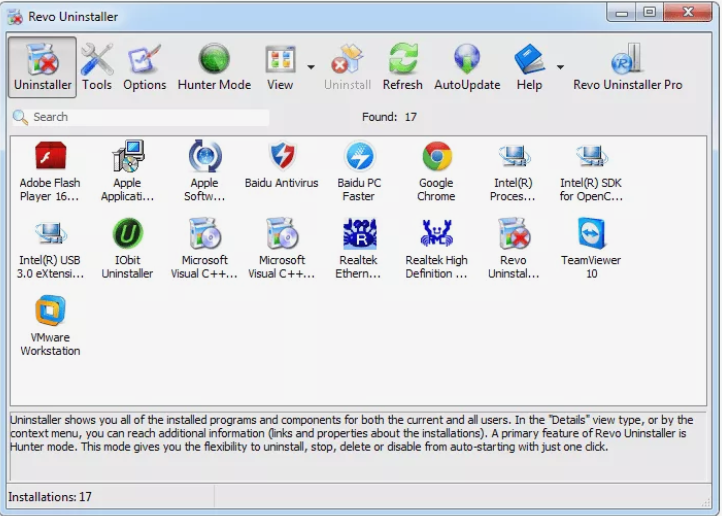Expand the Help dropdown arrow

(560, 67)
